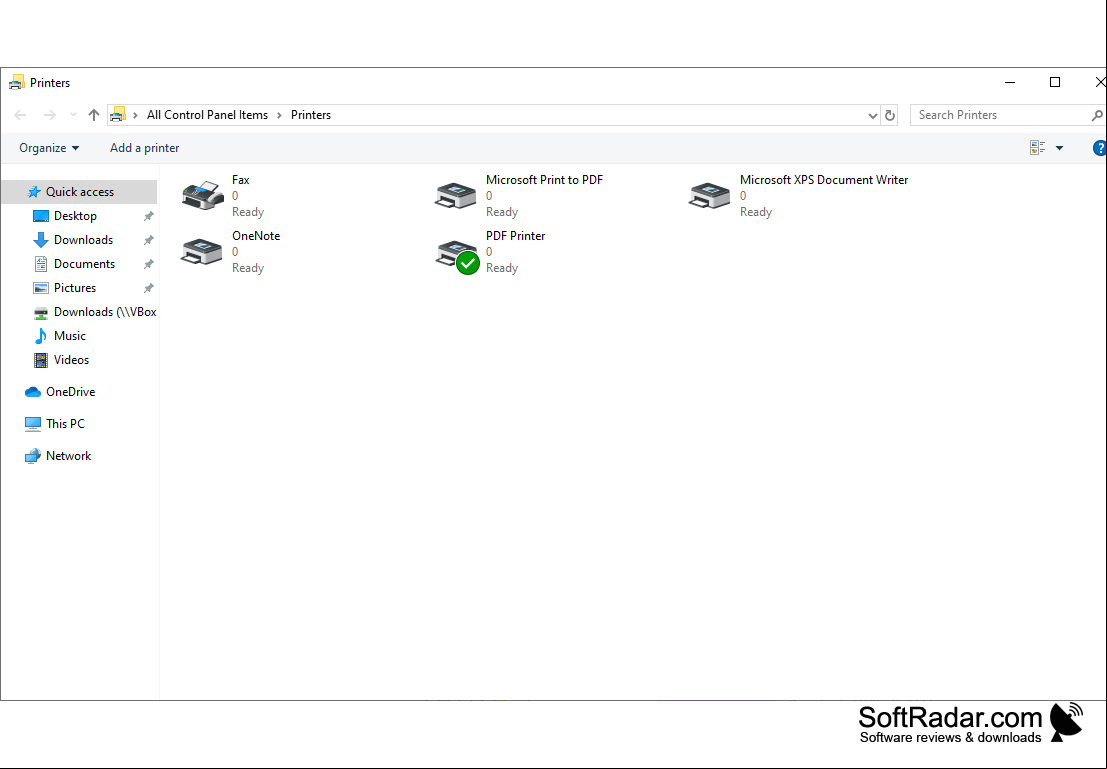The height and width of the screenshot is (769, 1107).
Task: Click the Forward navigation arrow
Action: [49, 115]
